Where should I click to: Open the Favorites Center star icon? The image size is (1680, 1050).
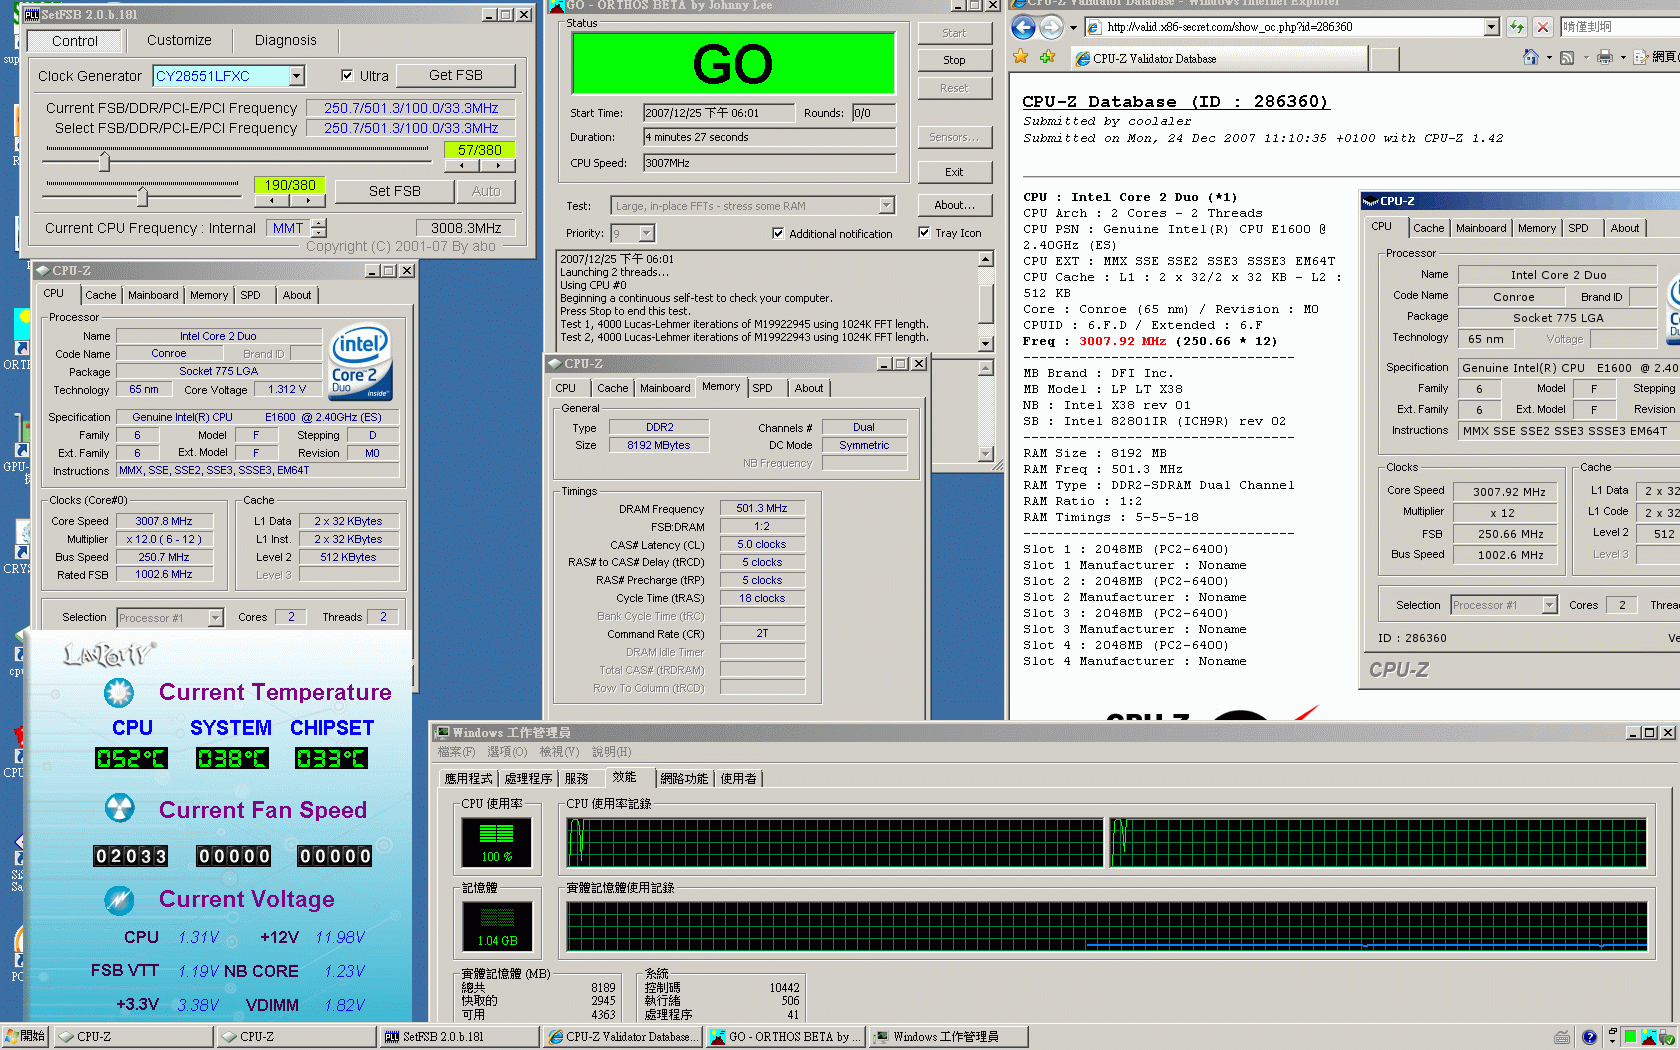coord(1020,57)
